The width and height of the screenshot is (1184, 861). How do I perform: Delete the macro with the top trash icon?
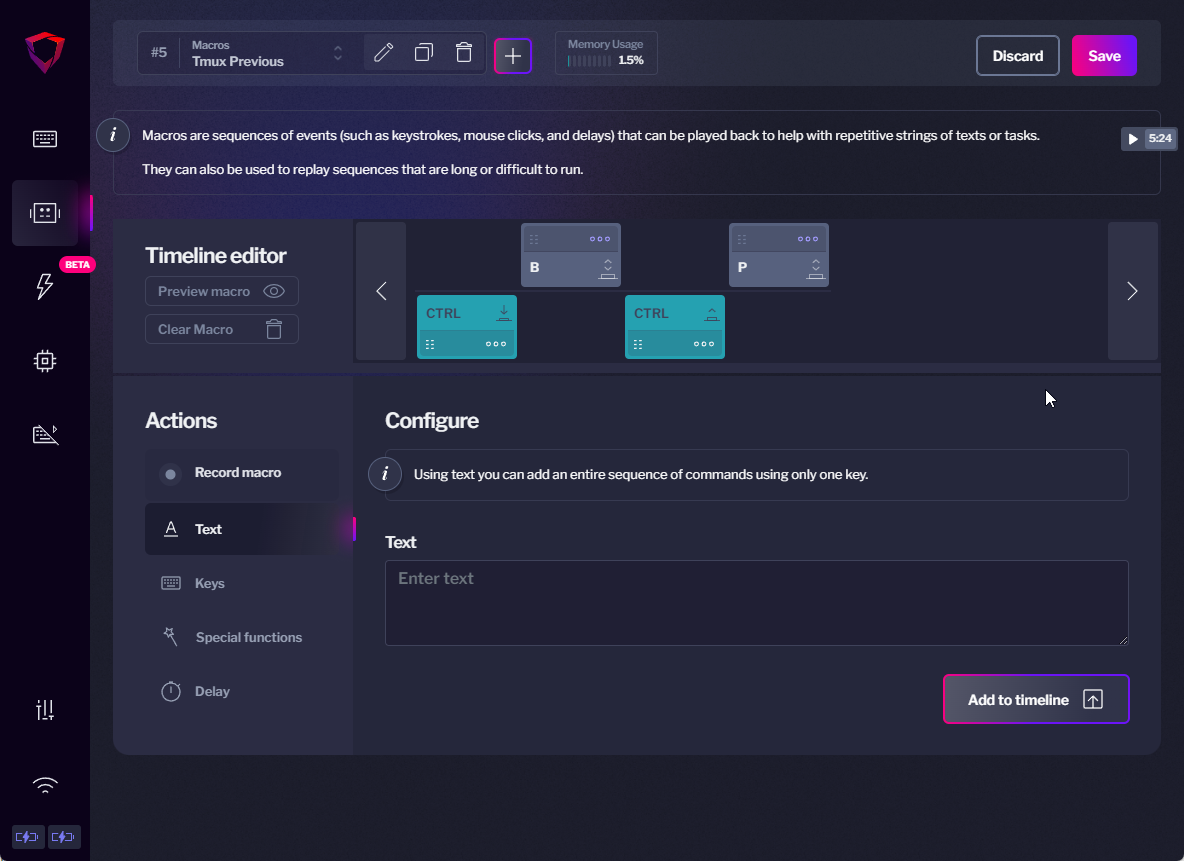coord(464,53)
